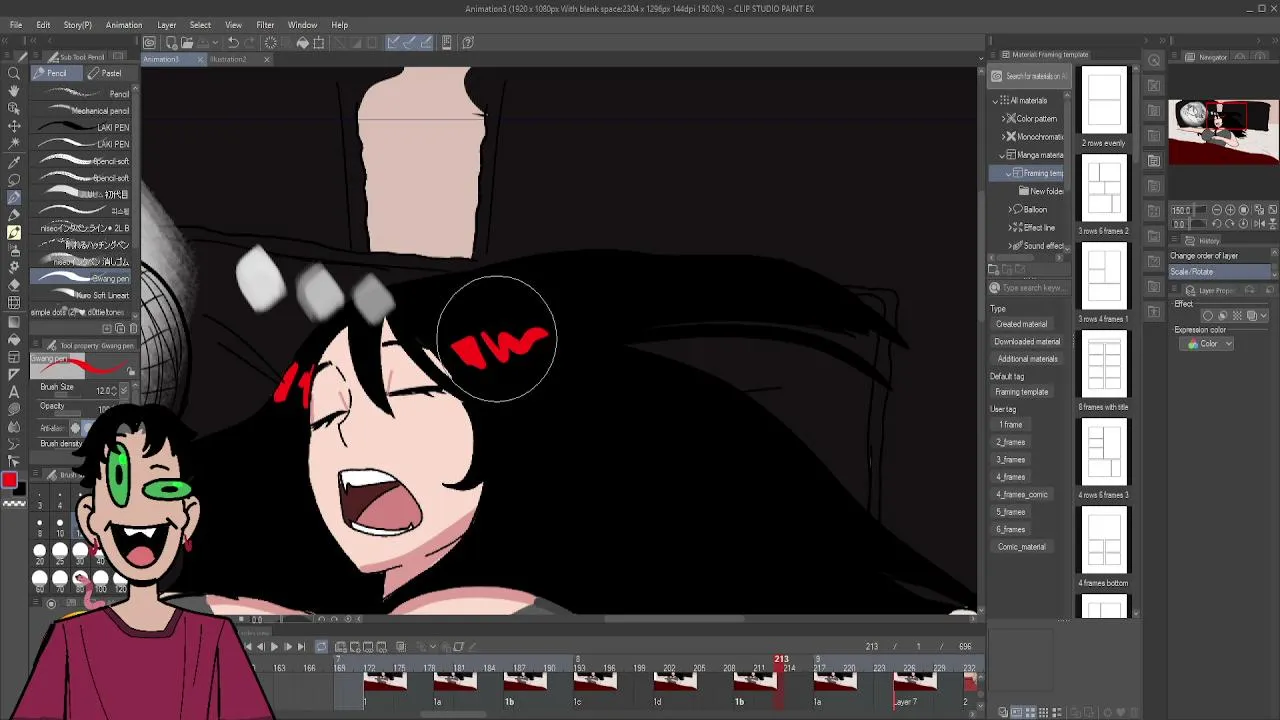Select the Eyedropper tool
This screenshot has height=720, width=1280.
coord(14,161)
